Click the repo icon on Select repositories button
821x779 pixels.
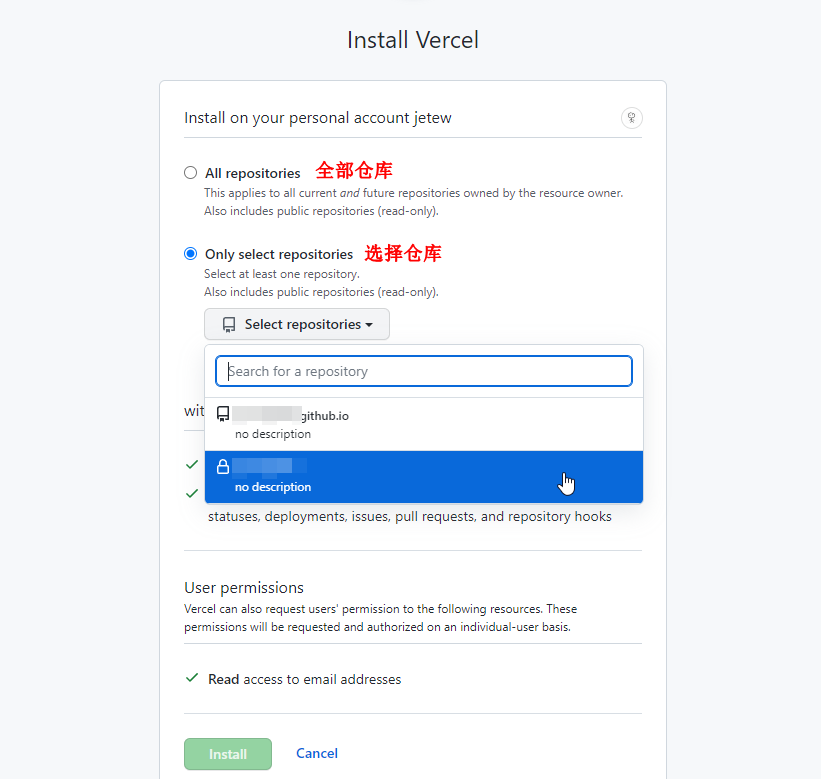click(x=229, y=325)
